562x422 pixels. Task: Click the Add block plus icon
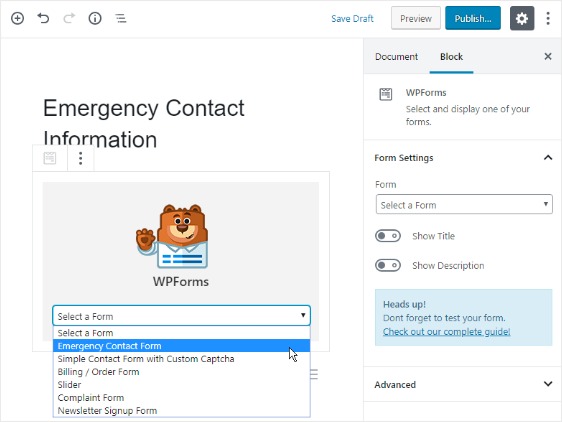coord(17,18)
